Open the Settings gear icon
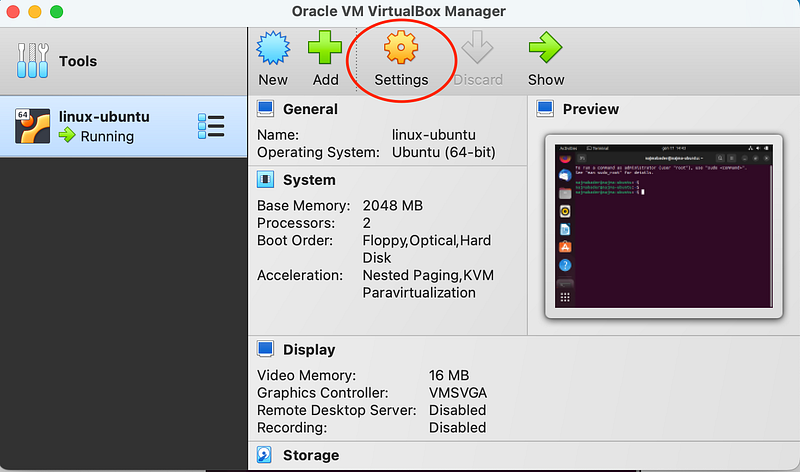 point(401,47)
